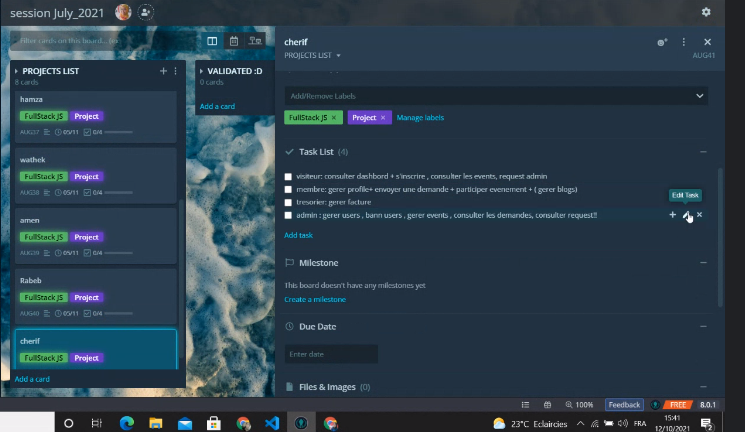
Task: Check the 'membre: gerer profile' task
Action: click(289, 189)
